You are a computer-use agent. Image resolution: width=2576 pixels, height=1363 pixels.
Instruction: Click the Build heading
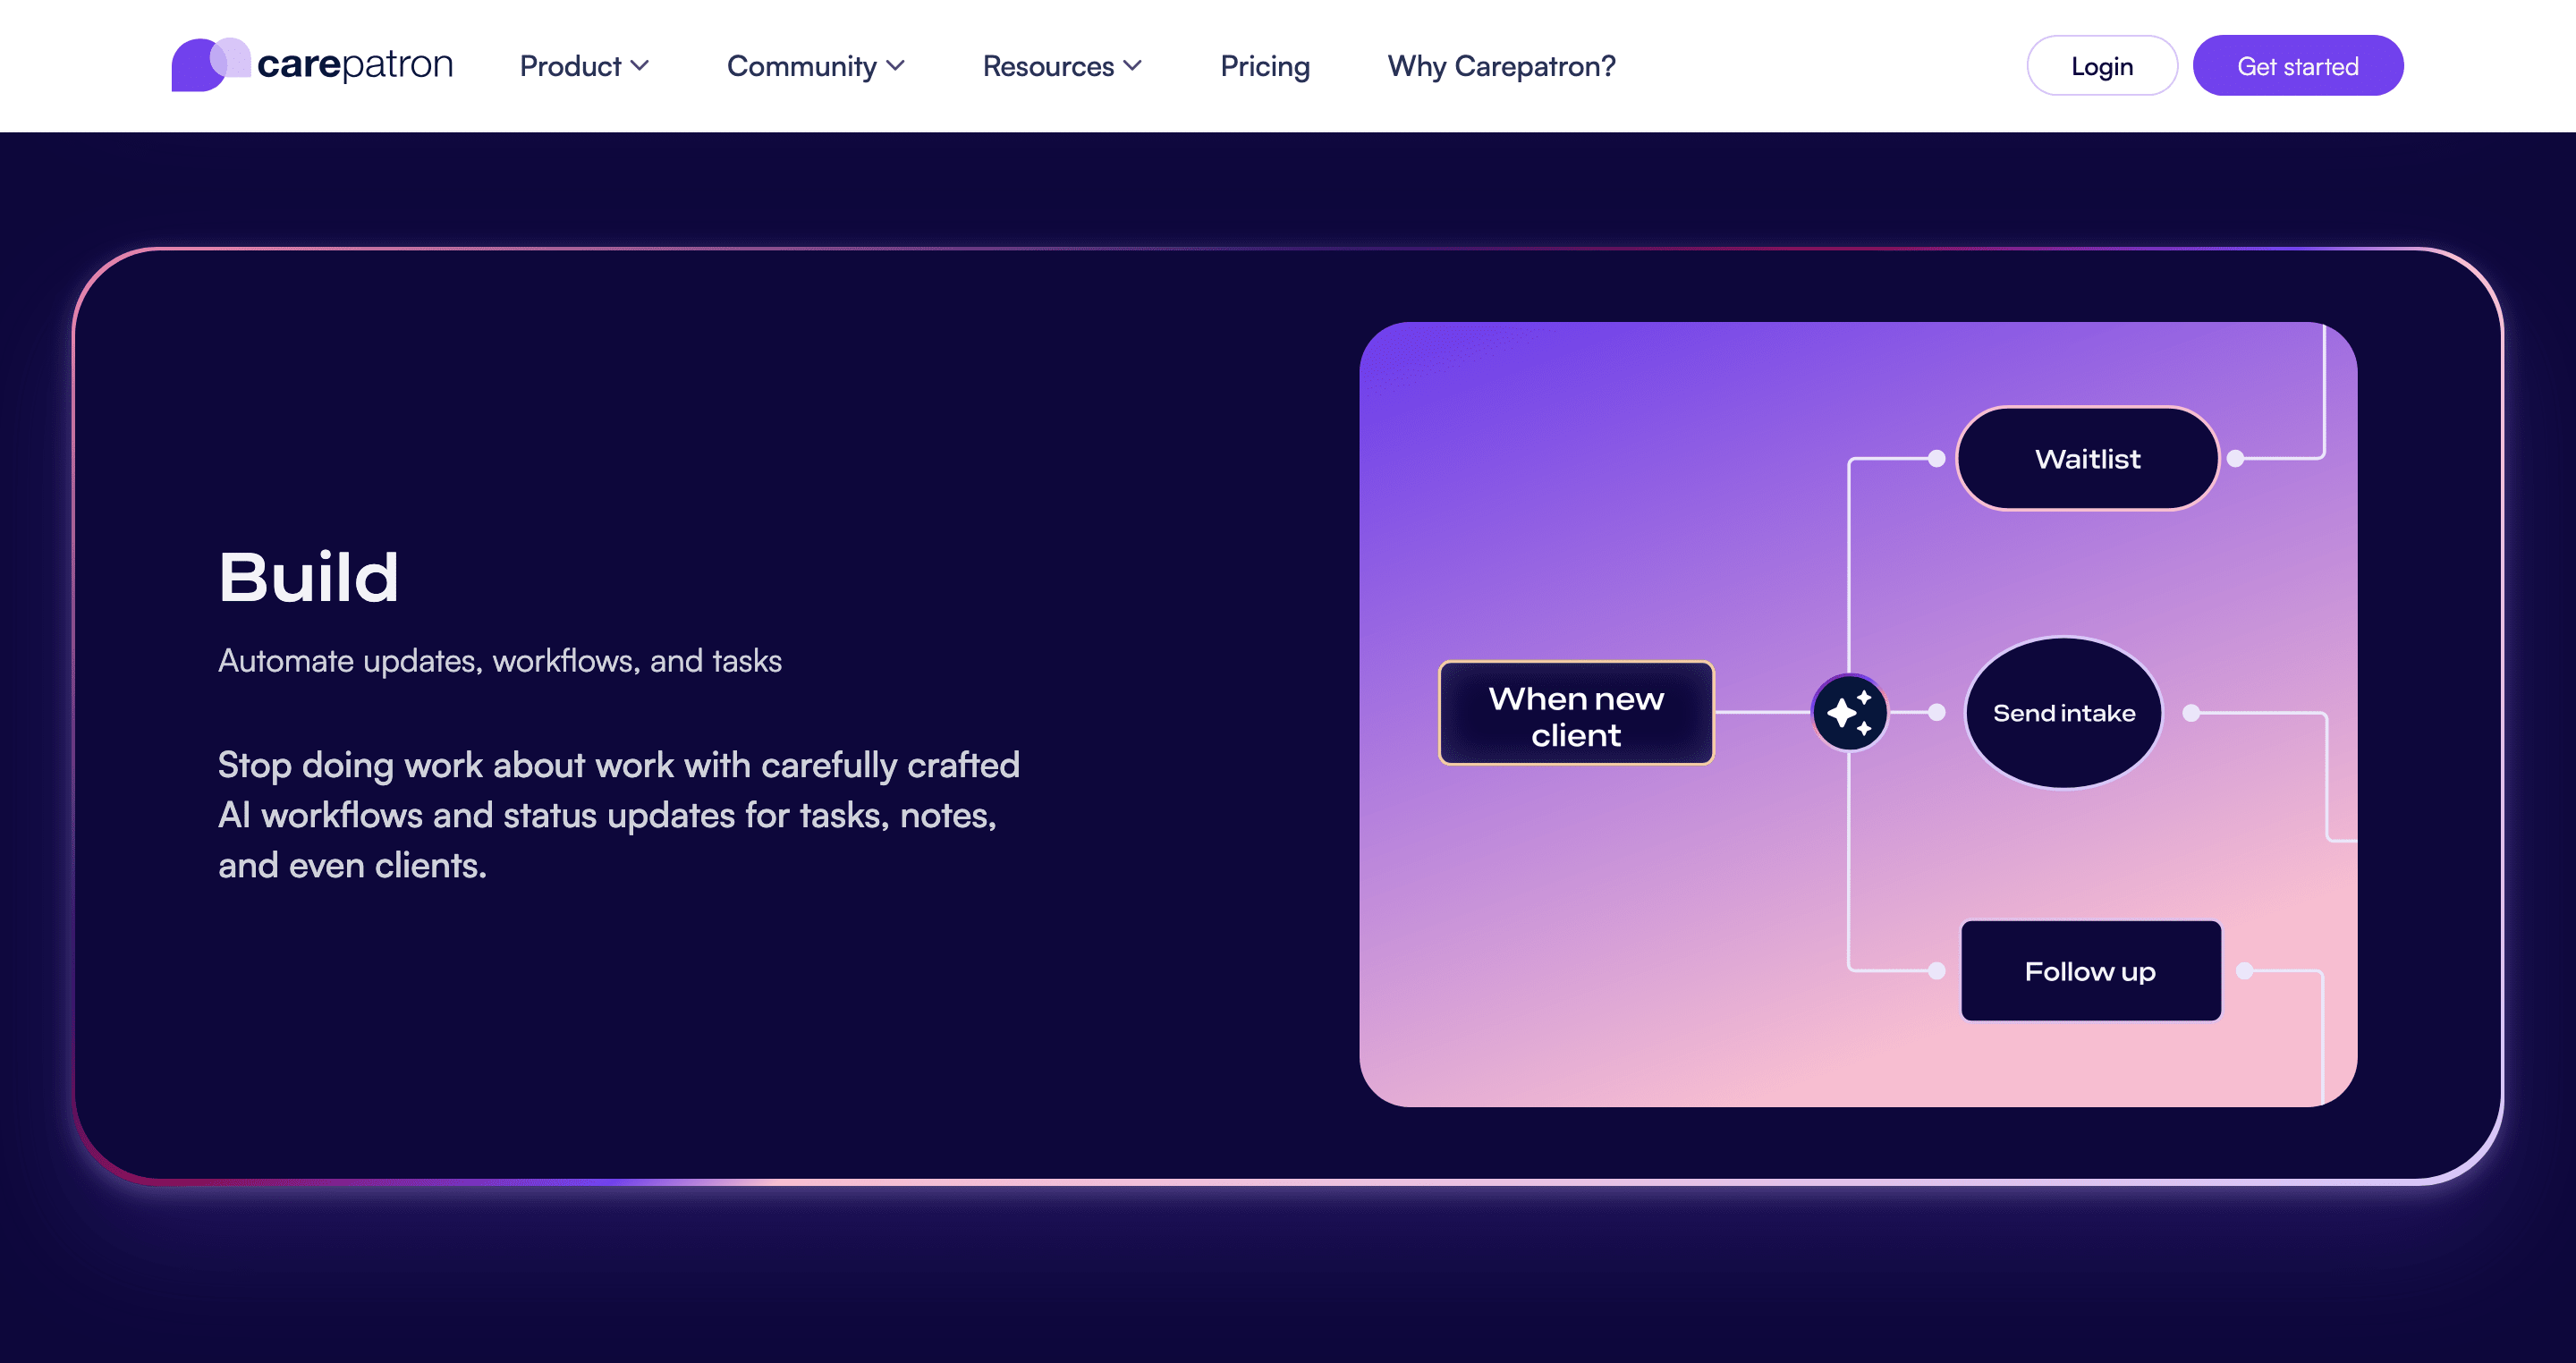click(308, 577)
